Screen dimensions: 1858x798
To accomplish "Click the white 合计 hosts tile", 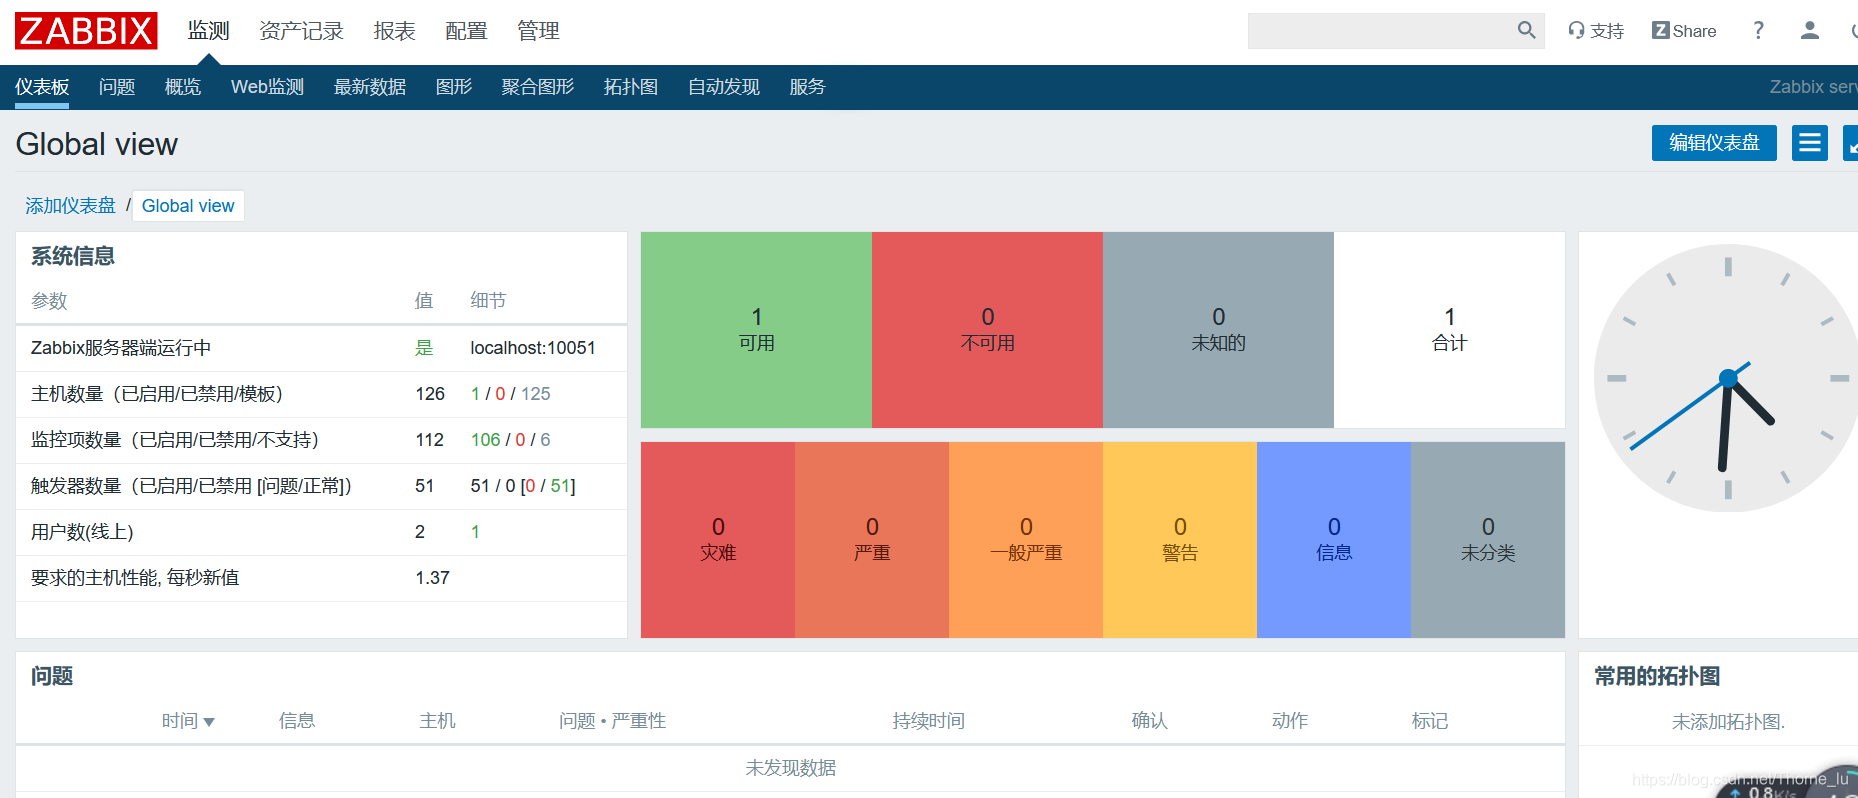I will point(1449,330).
